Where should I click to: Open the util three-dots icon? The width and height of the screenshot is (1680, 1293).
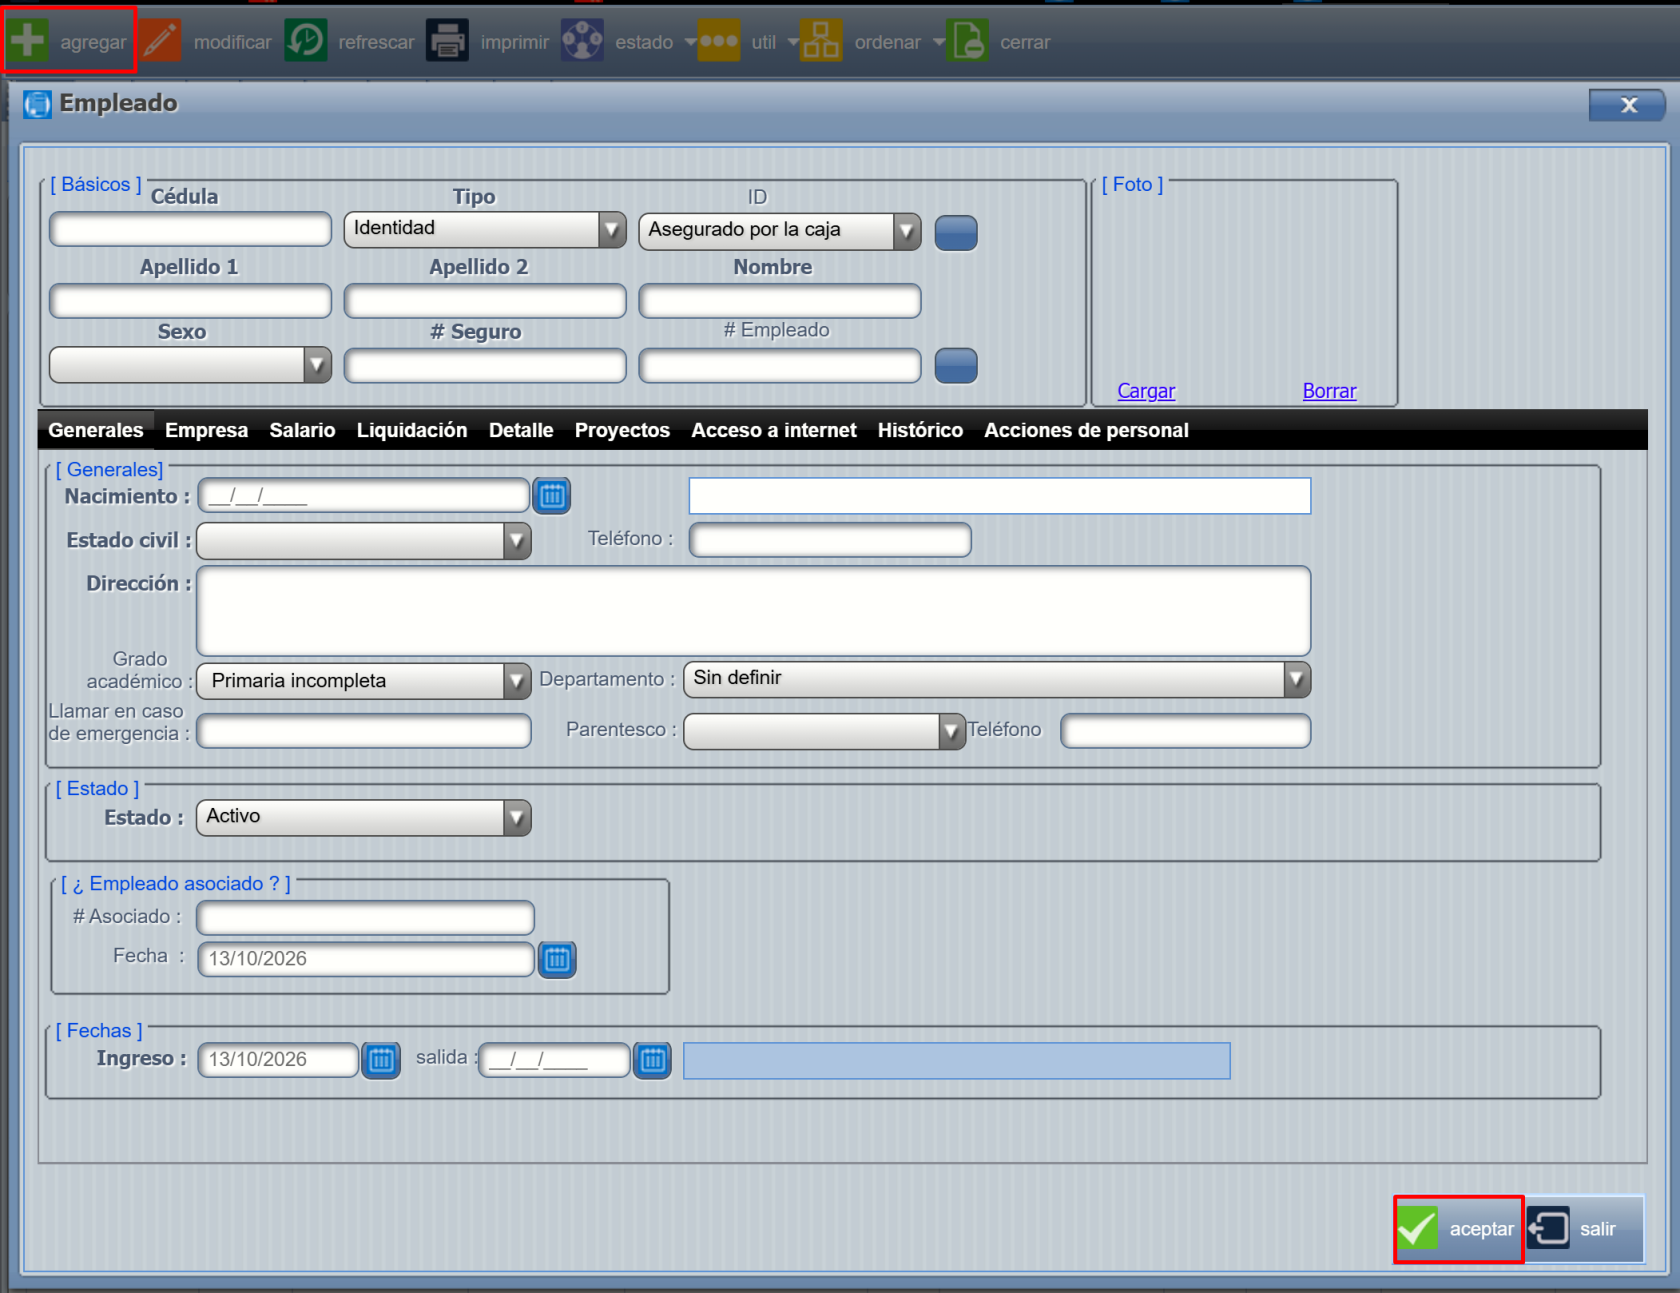point(719,41)
